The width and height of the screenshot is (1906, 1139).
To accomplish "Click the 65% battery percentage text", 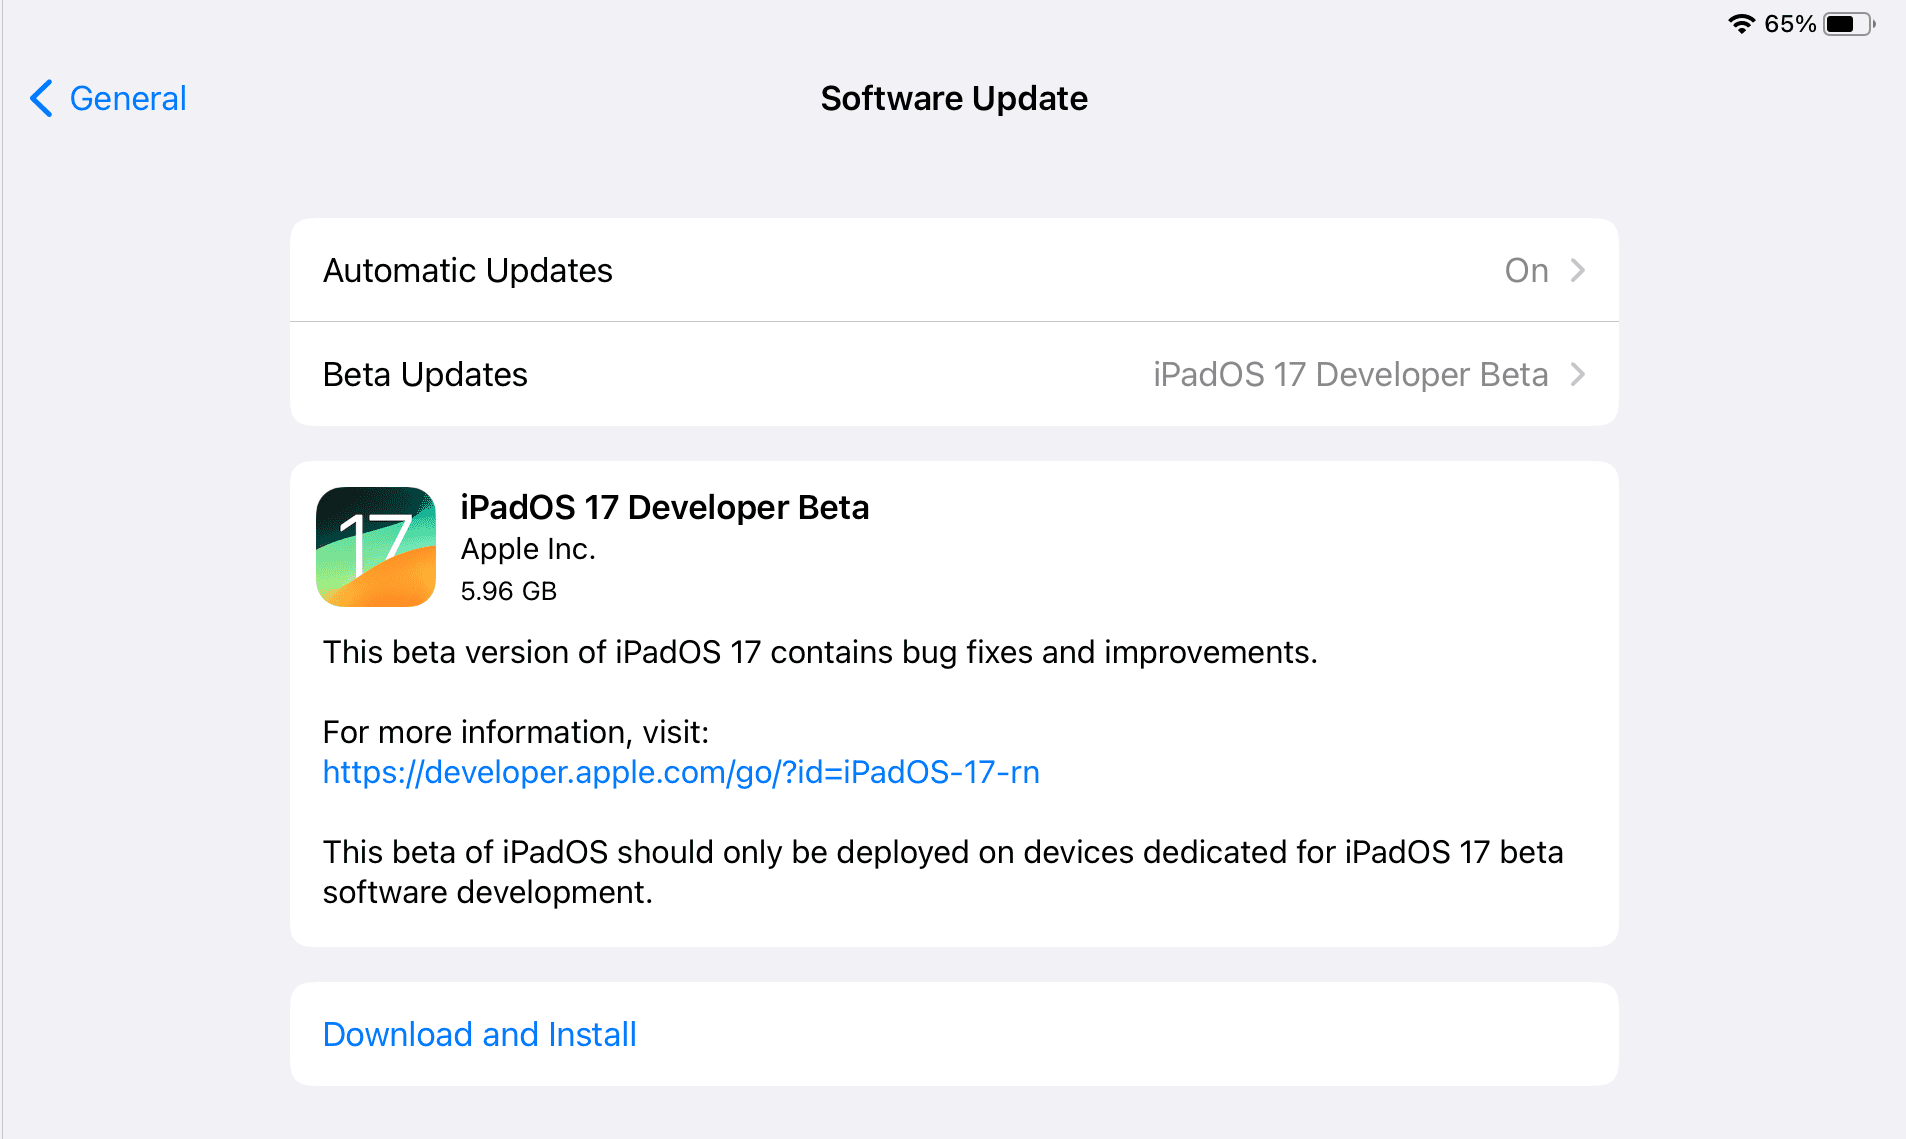I will tap(1790, 24).
